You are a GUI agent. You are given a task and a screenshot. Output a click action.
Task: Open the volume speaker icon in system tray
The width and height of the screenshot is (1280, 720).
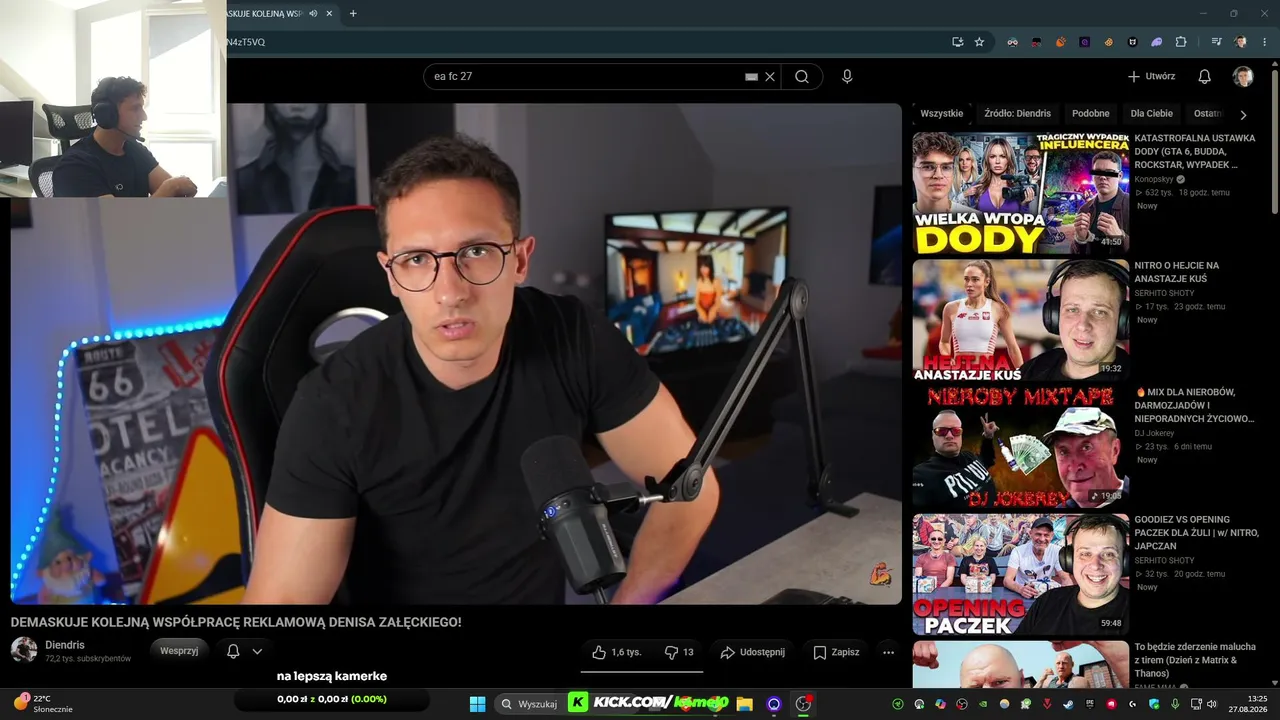tap(1212, 704)
